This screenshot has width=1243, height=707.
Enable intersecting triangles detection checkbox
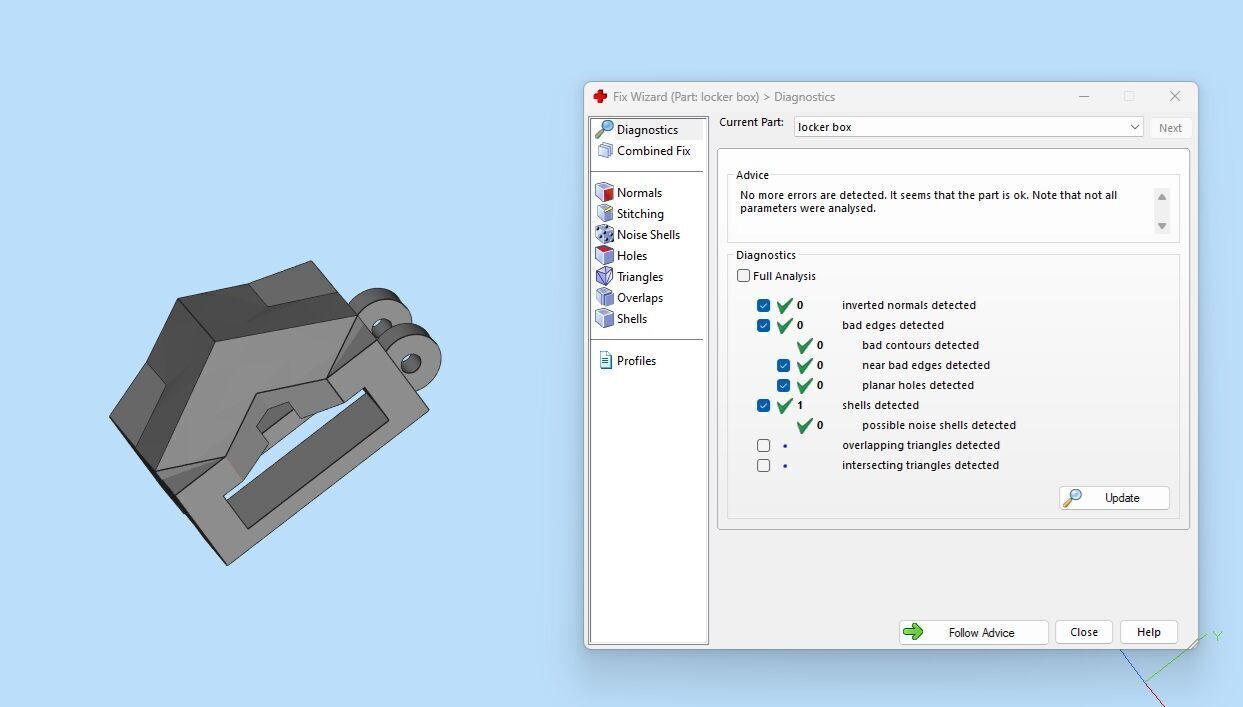pyautogui.click(x=764, y=465)
